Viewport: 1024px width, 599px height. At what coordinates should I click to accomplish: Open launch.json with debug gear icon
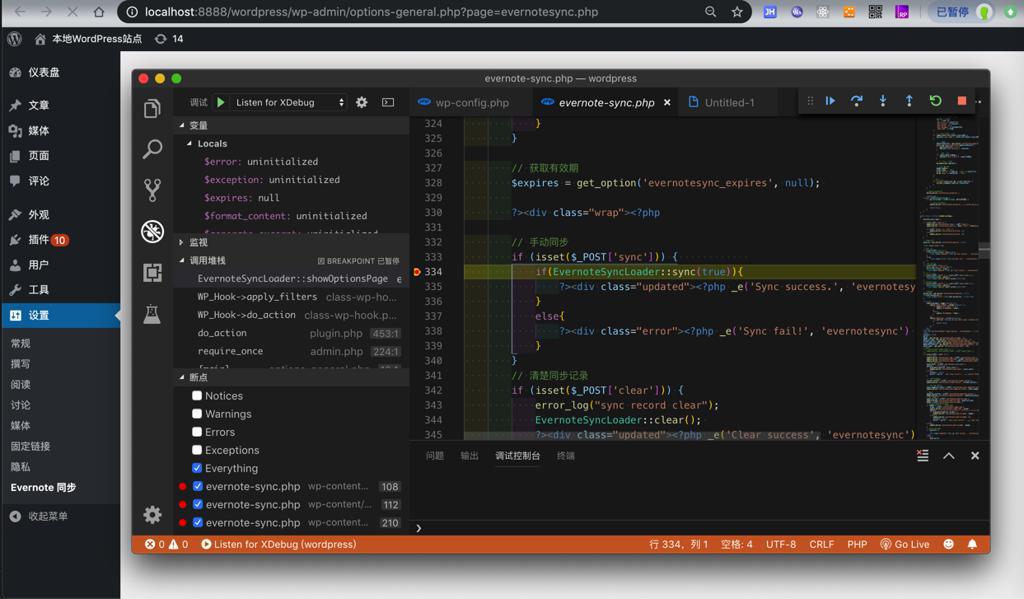coord(362,102)
